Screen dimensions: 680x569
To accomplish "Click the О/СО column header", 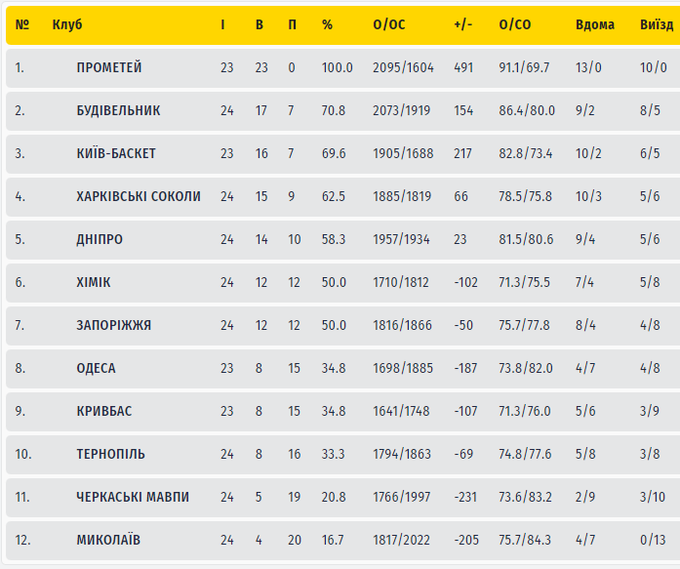I will tap(515, 25).
